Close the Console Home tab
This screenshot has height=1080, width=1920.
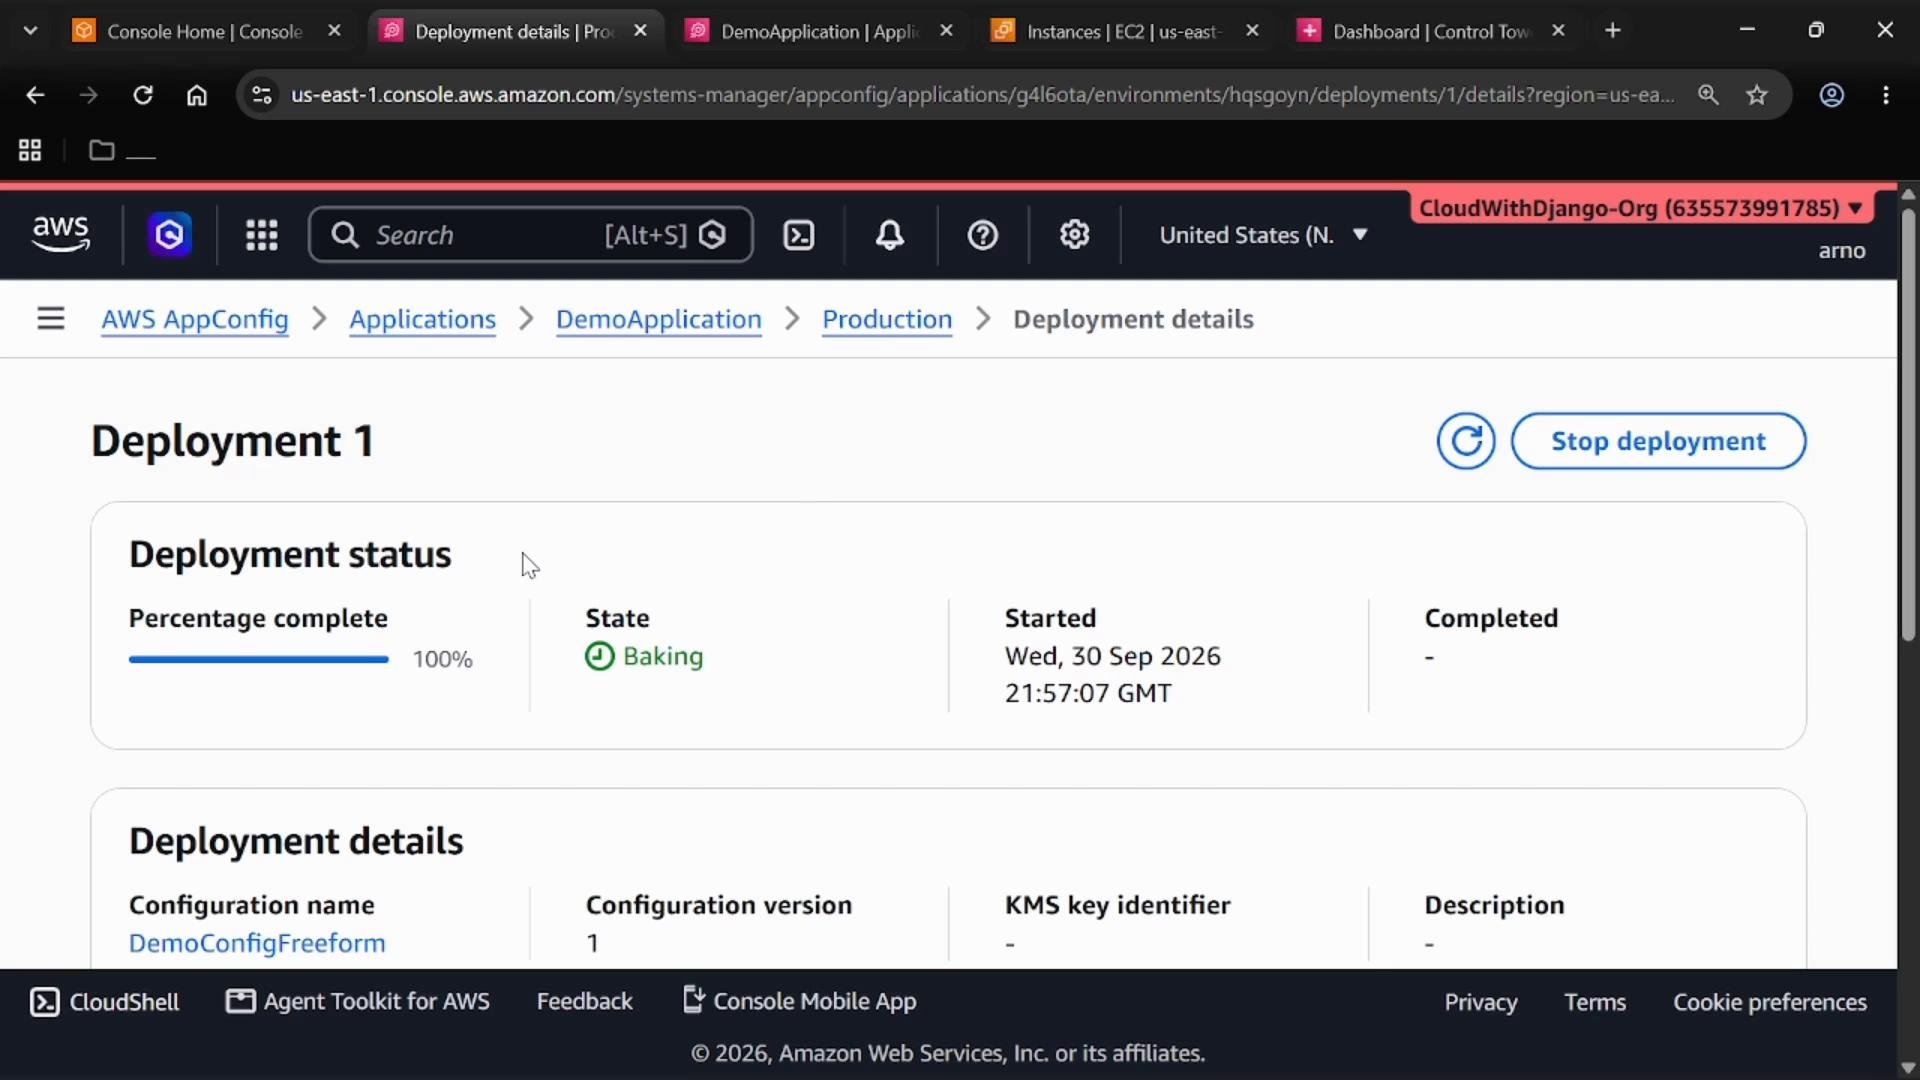click(335, 31)
